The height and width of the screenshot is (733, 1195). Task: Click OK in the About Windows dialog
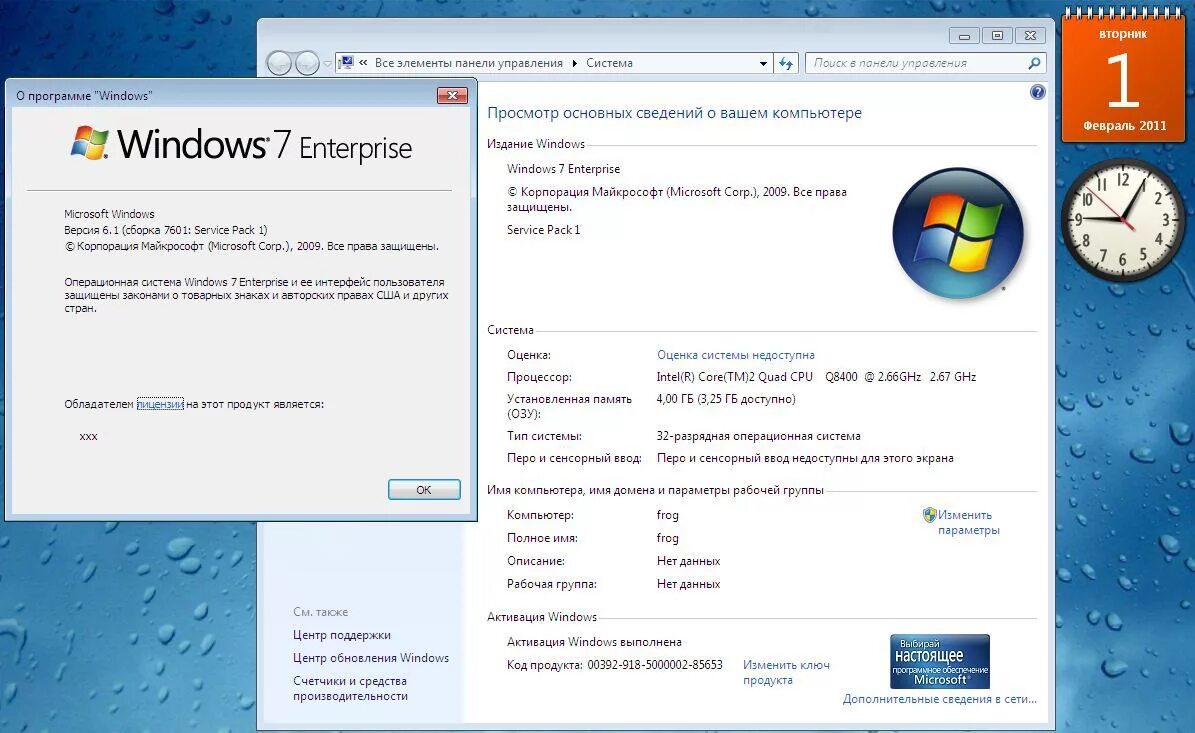point(424,490)
